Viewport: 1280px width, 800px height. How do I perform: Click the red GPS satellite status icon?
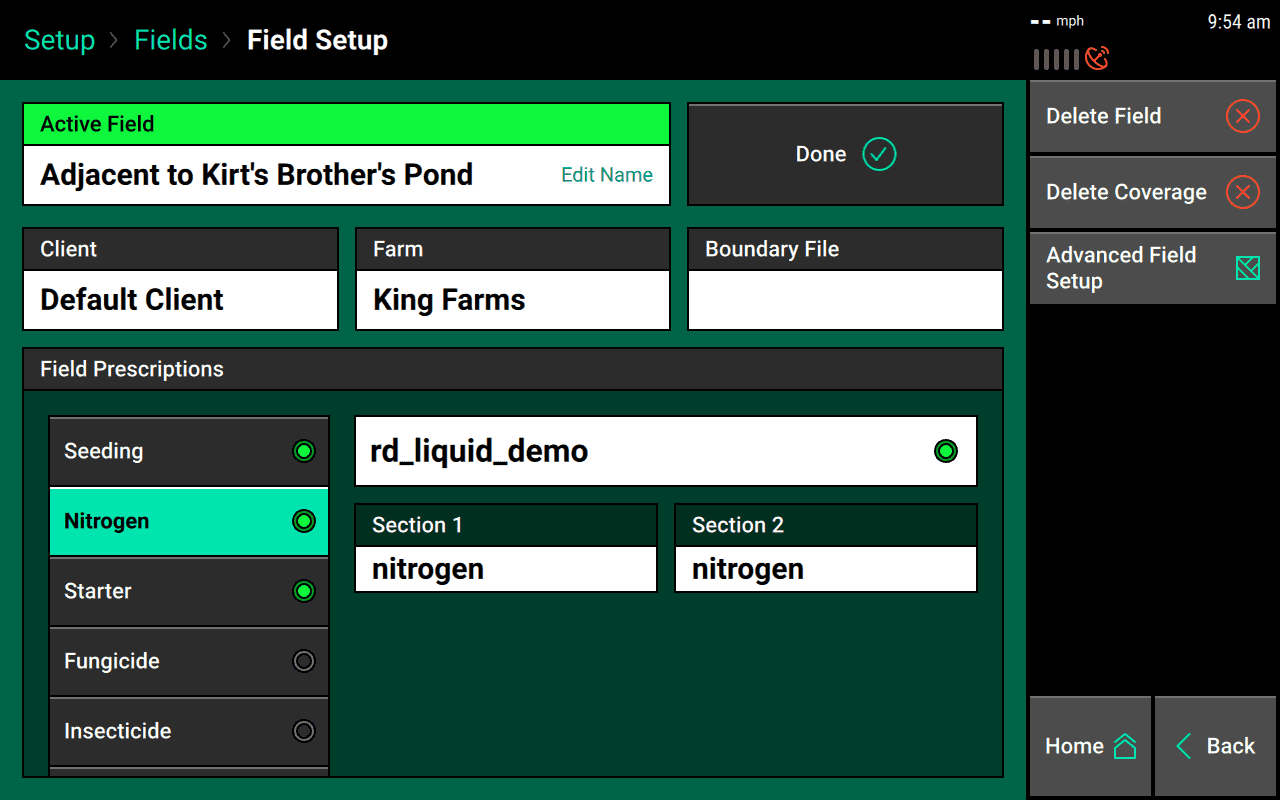coord(1097,58)
